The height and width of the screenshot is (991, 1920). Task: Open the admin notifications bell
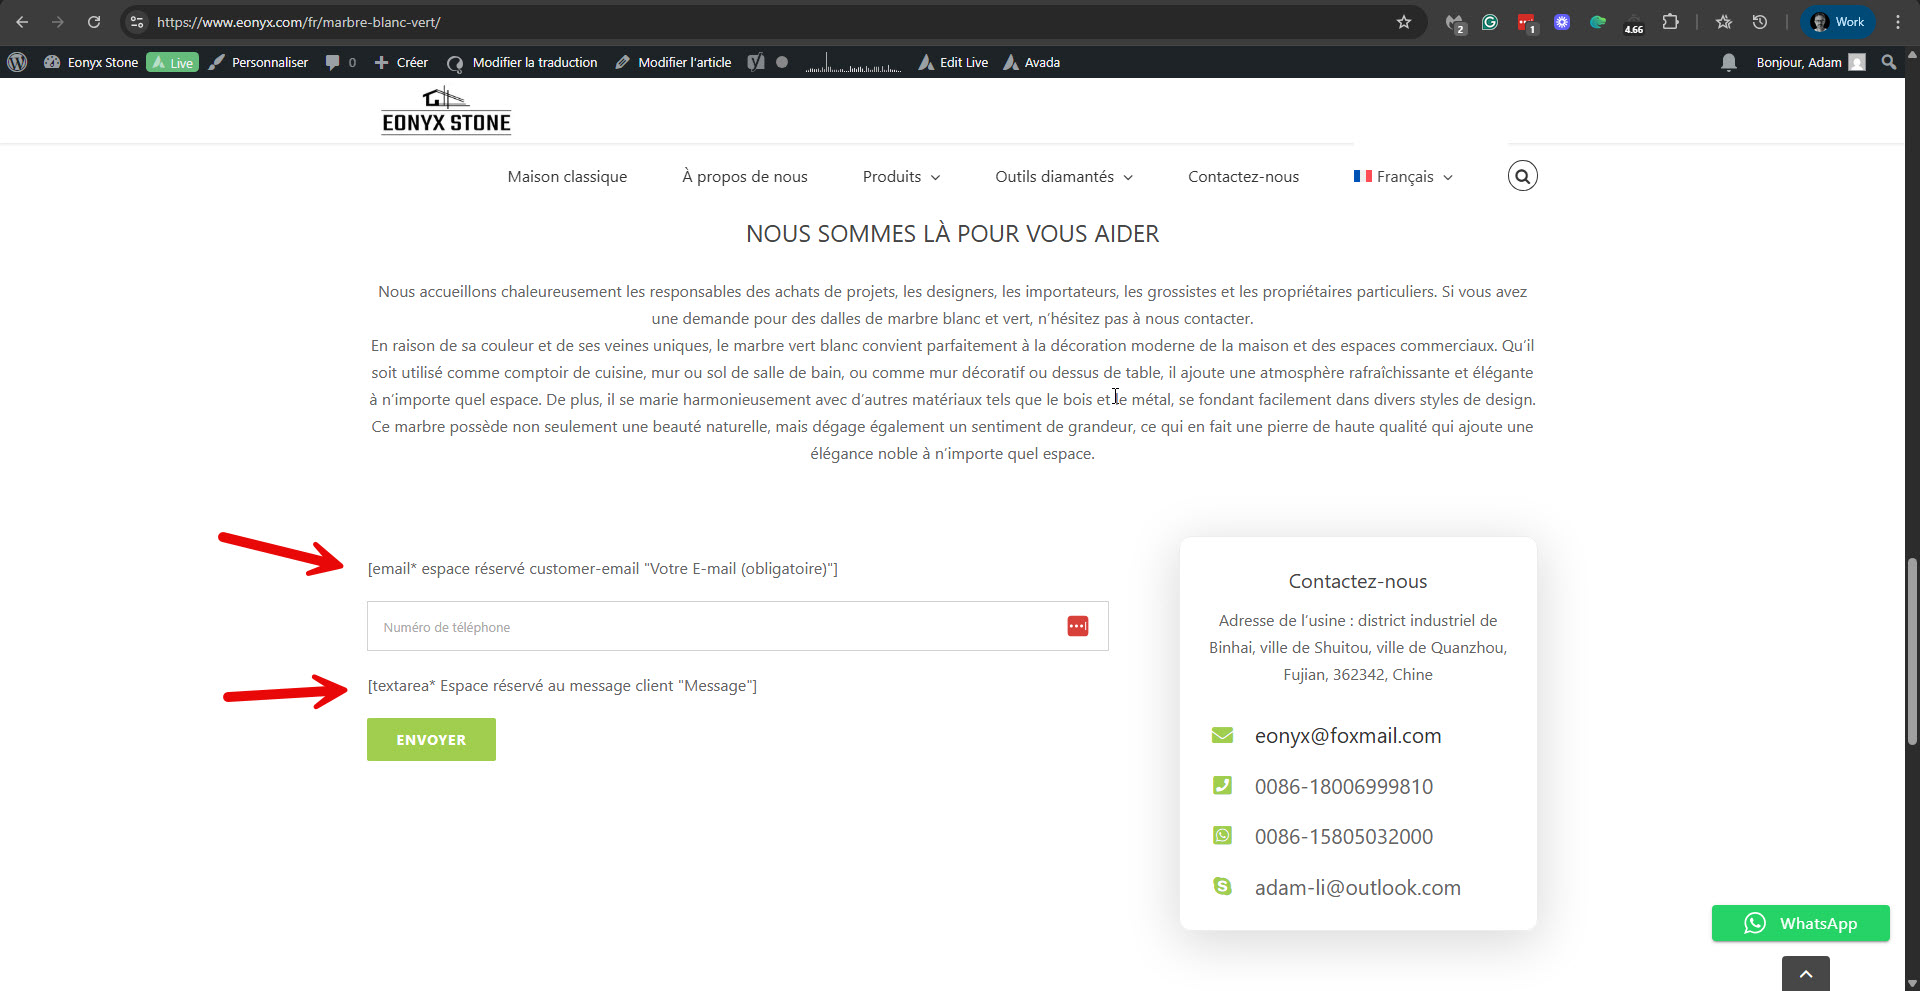pyautogui.click(x=1728, y=62)
